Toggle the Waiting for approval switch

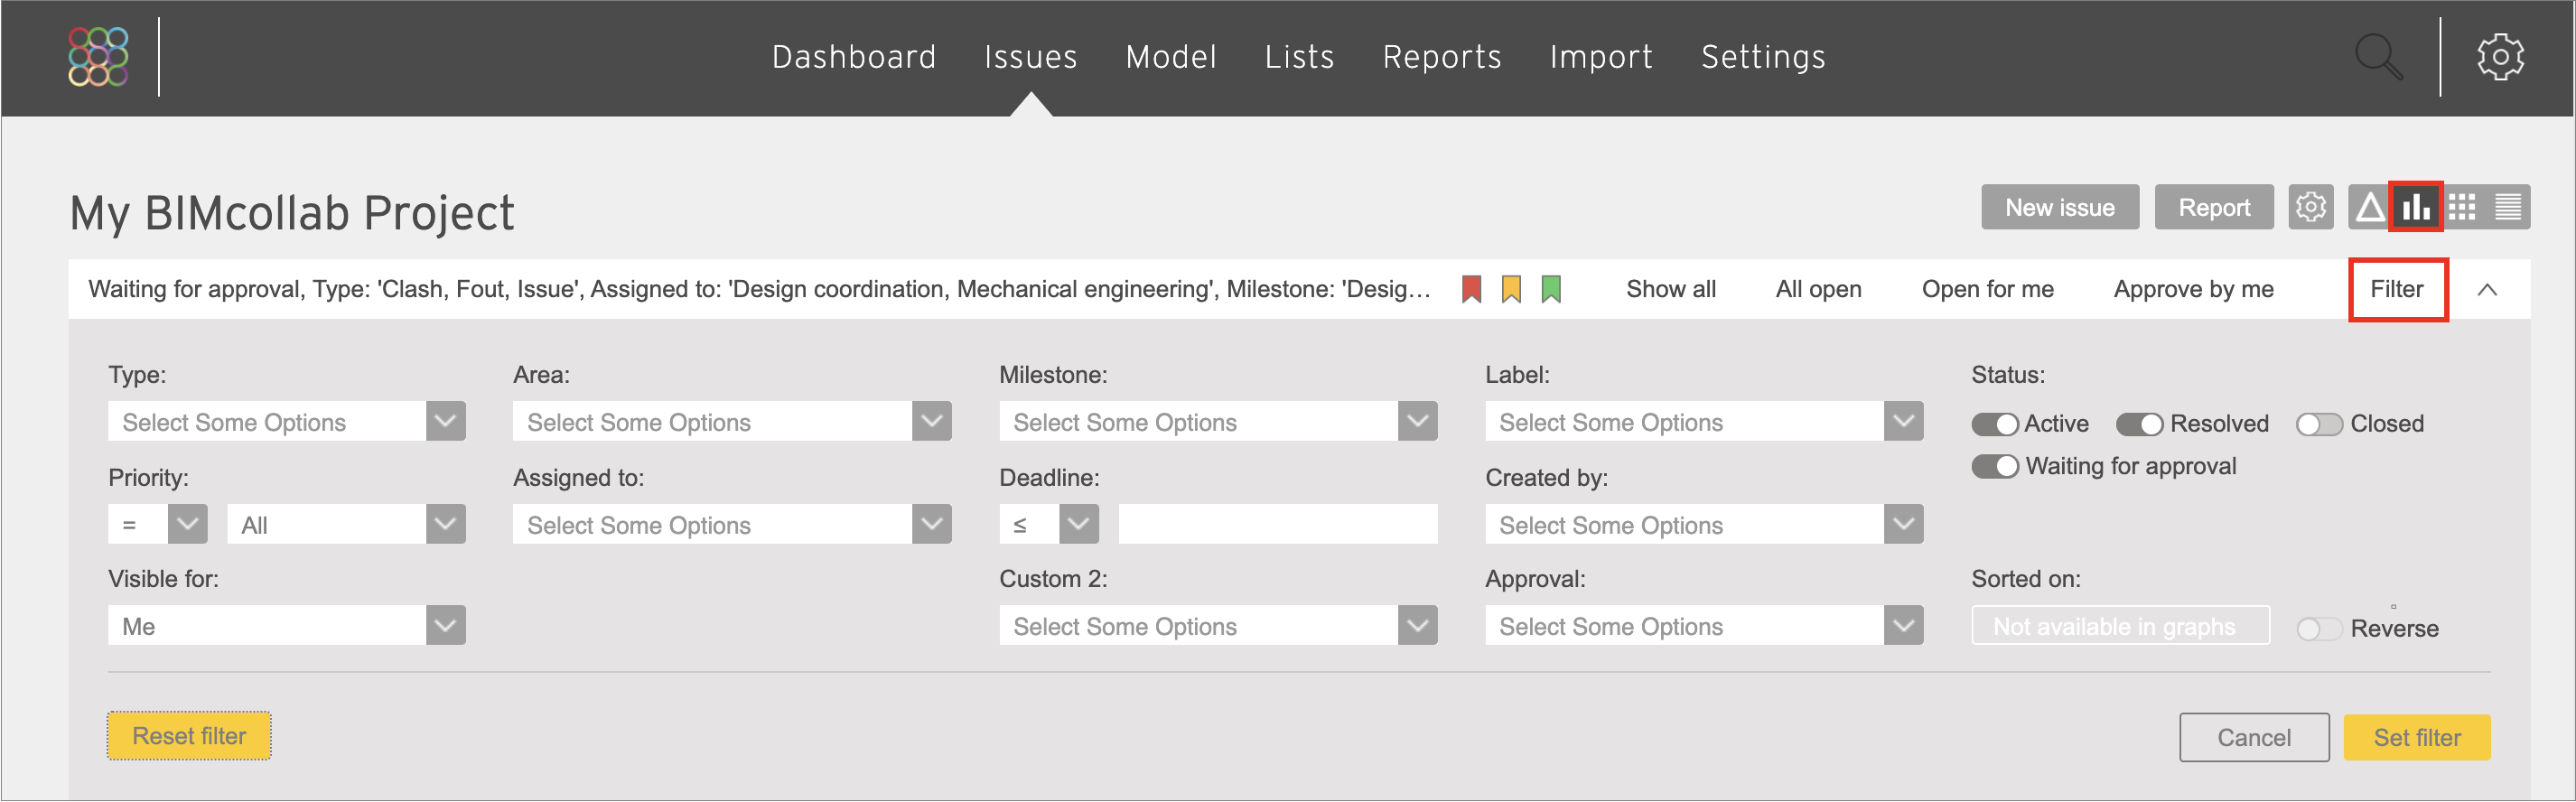pos(1995,467)
